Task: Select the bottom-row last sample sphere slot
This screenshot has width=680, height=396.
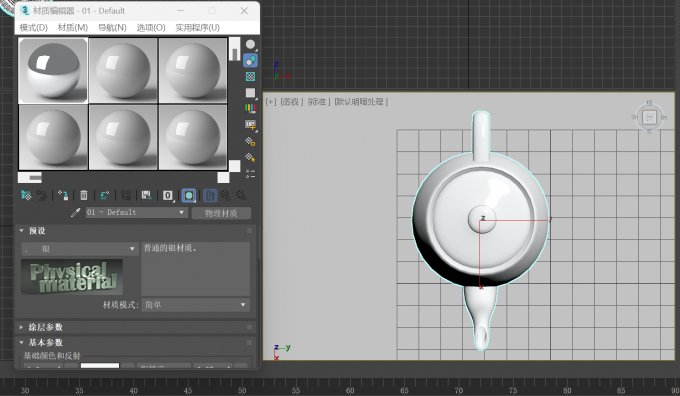Action: tap(193, 137)
